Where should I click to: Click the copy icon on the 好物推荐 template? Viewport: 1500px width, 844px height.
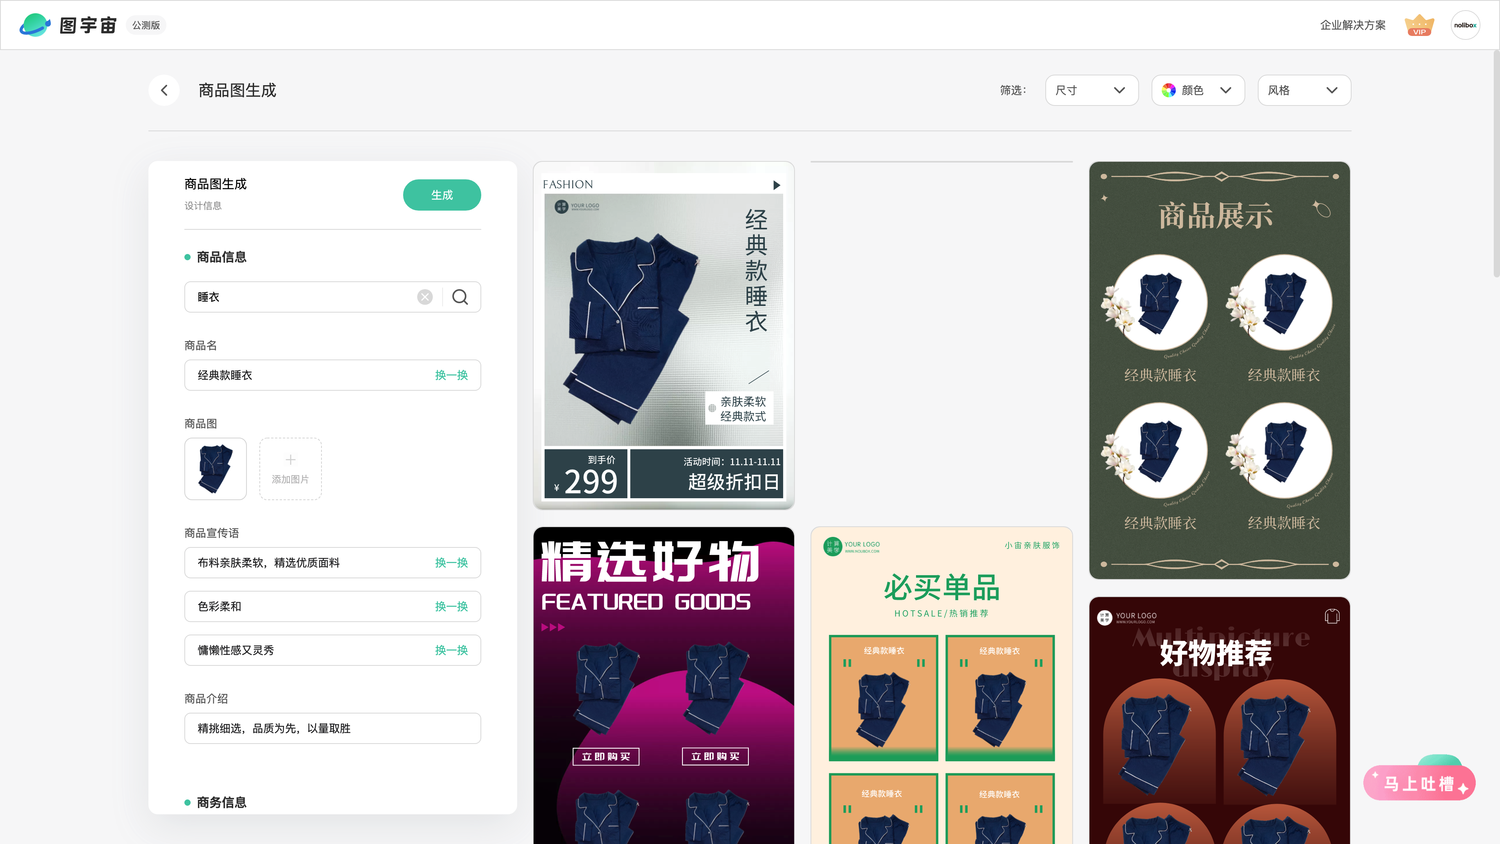(1332, 617)
